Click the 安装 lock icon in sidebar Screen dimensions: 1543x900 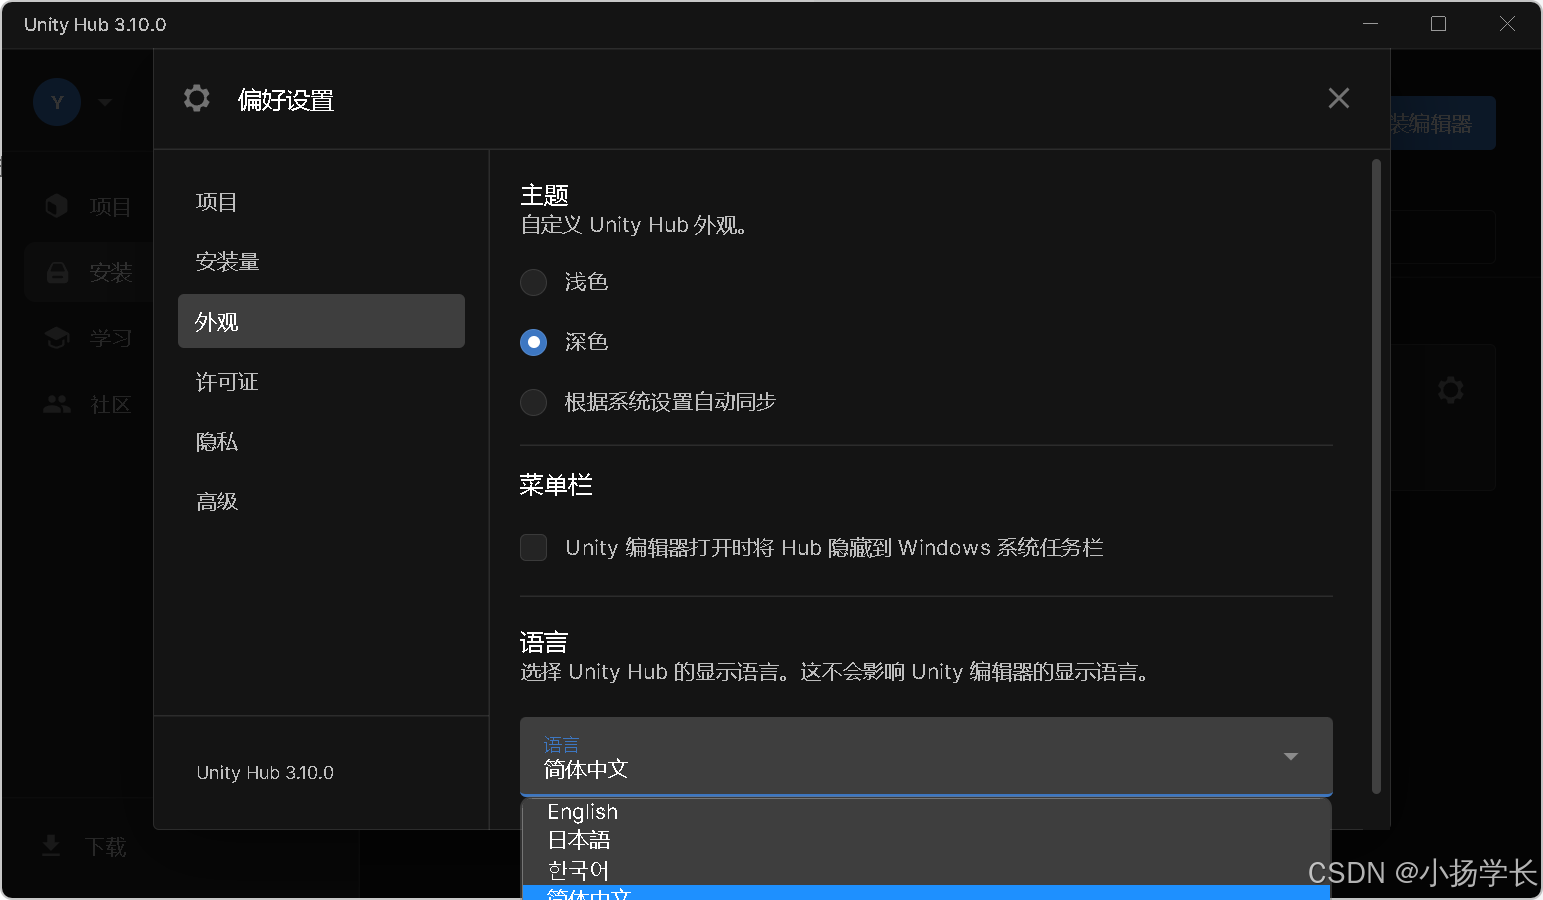pos(57,272)
